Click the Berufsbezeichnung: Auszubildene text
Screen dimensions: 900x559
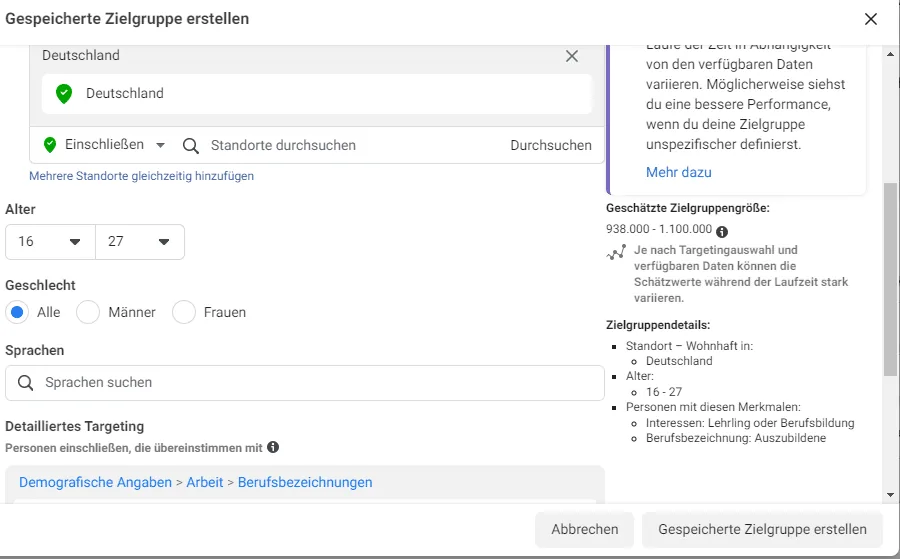pyautogui.click(x=736, y=438)
